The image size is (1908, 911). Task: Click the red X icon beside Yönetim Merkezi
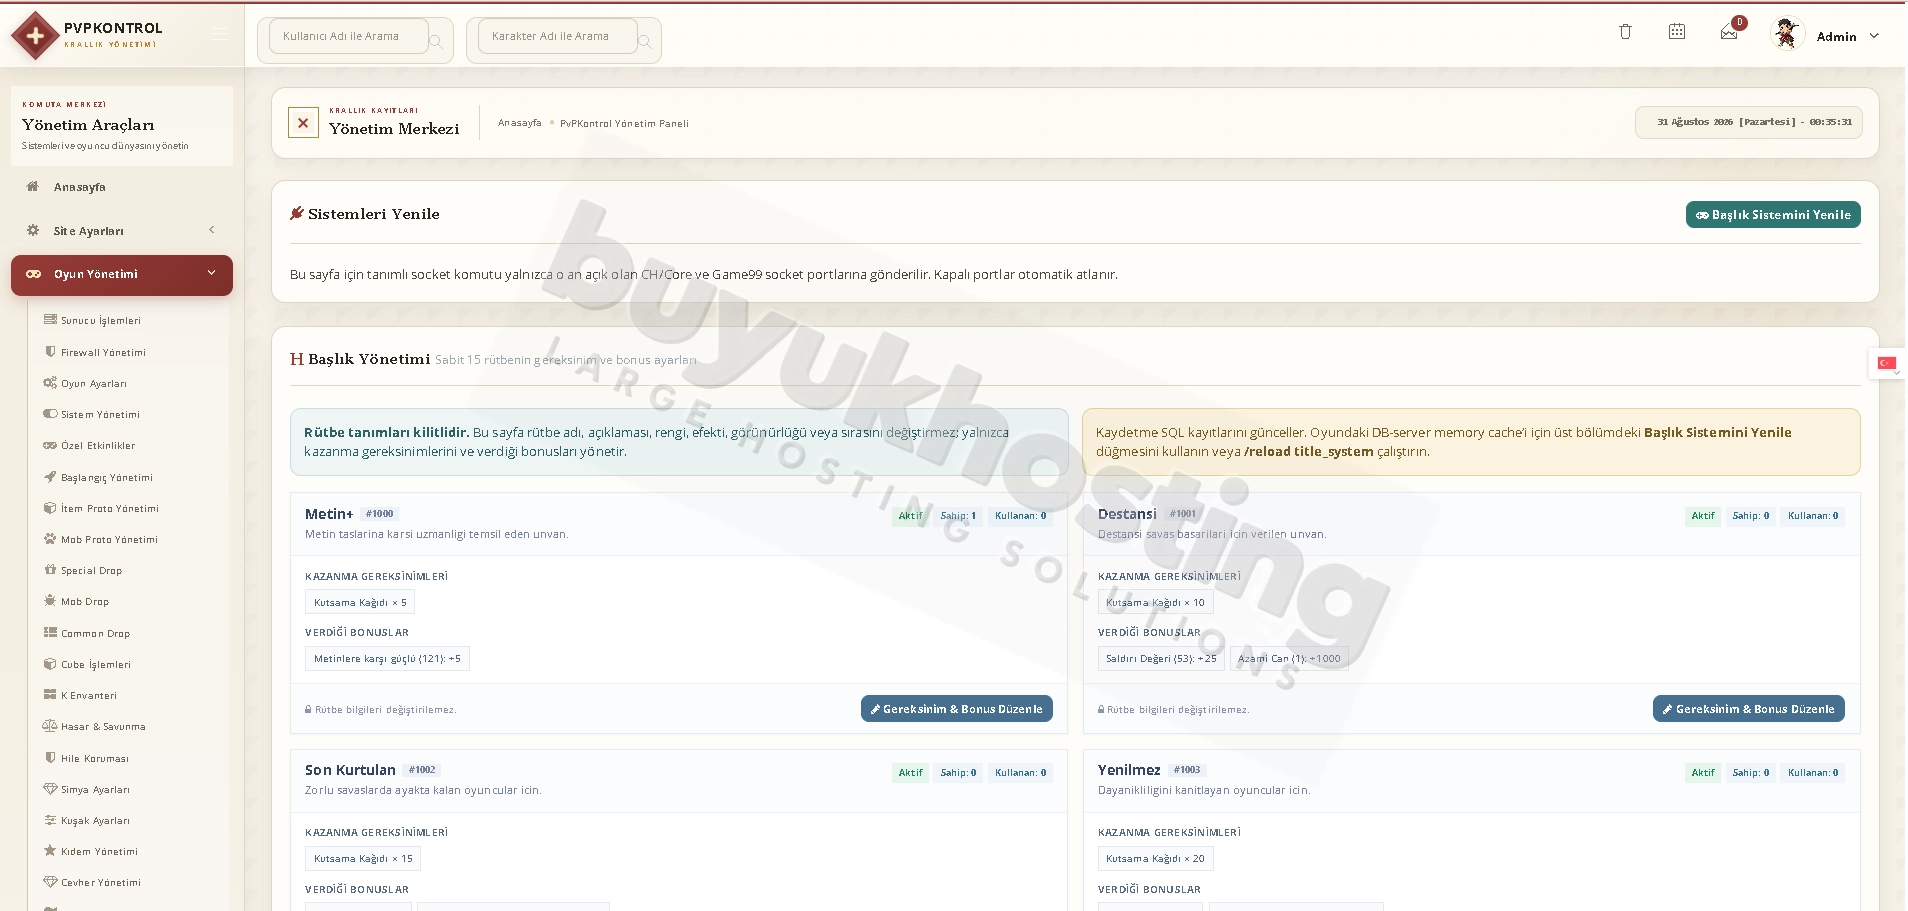pyautogui.click(x=303, y=123)
